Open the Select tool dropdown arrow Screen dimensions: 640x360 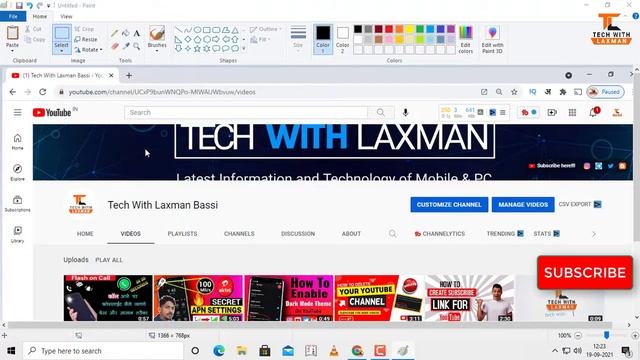tap(62, 51)
